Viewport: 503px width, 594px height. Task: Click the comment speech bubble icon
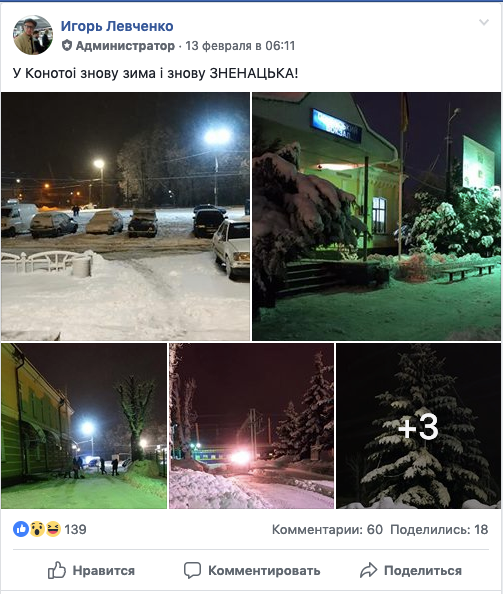(192, 570)
